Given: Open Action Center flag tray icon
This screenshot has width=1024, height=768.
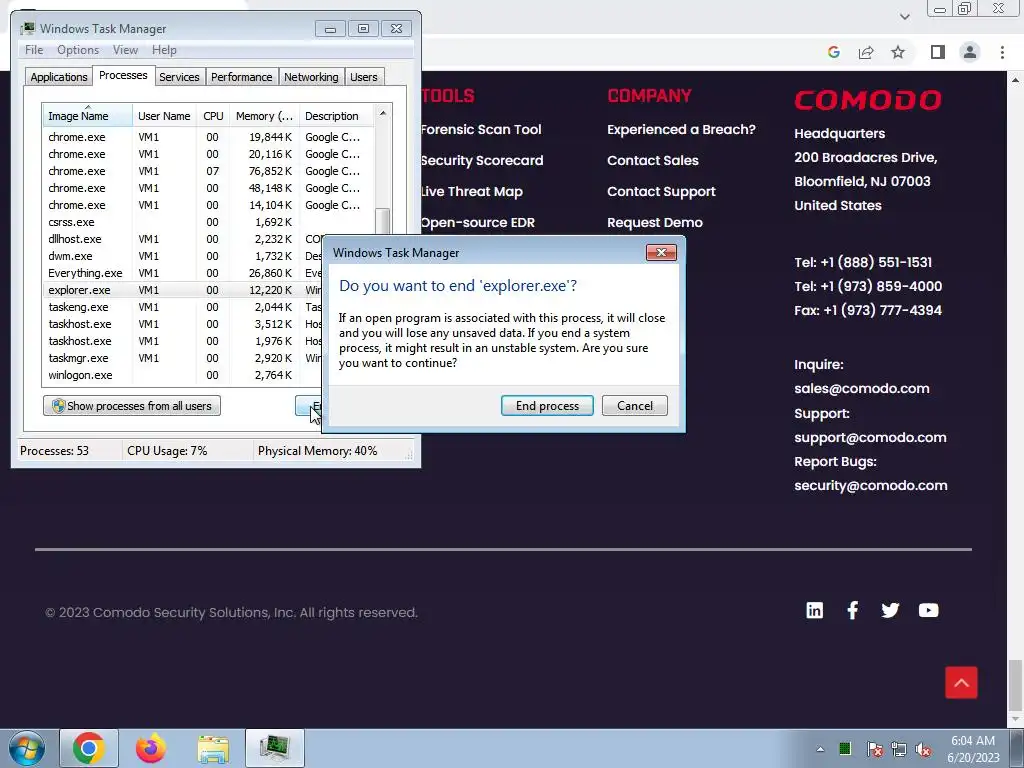Looking at the screenshot, I should coord(874,750).
